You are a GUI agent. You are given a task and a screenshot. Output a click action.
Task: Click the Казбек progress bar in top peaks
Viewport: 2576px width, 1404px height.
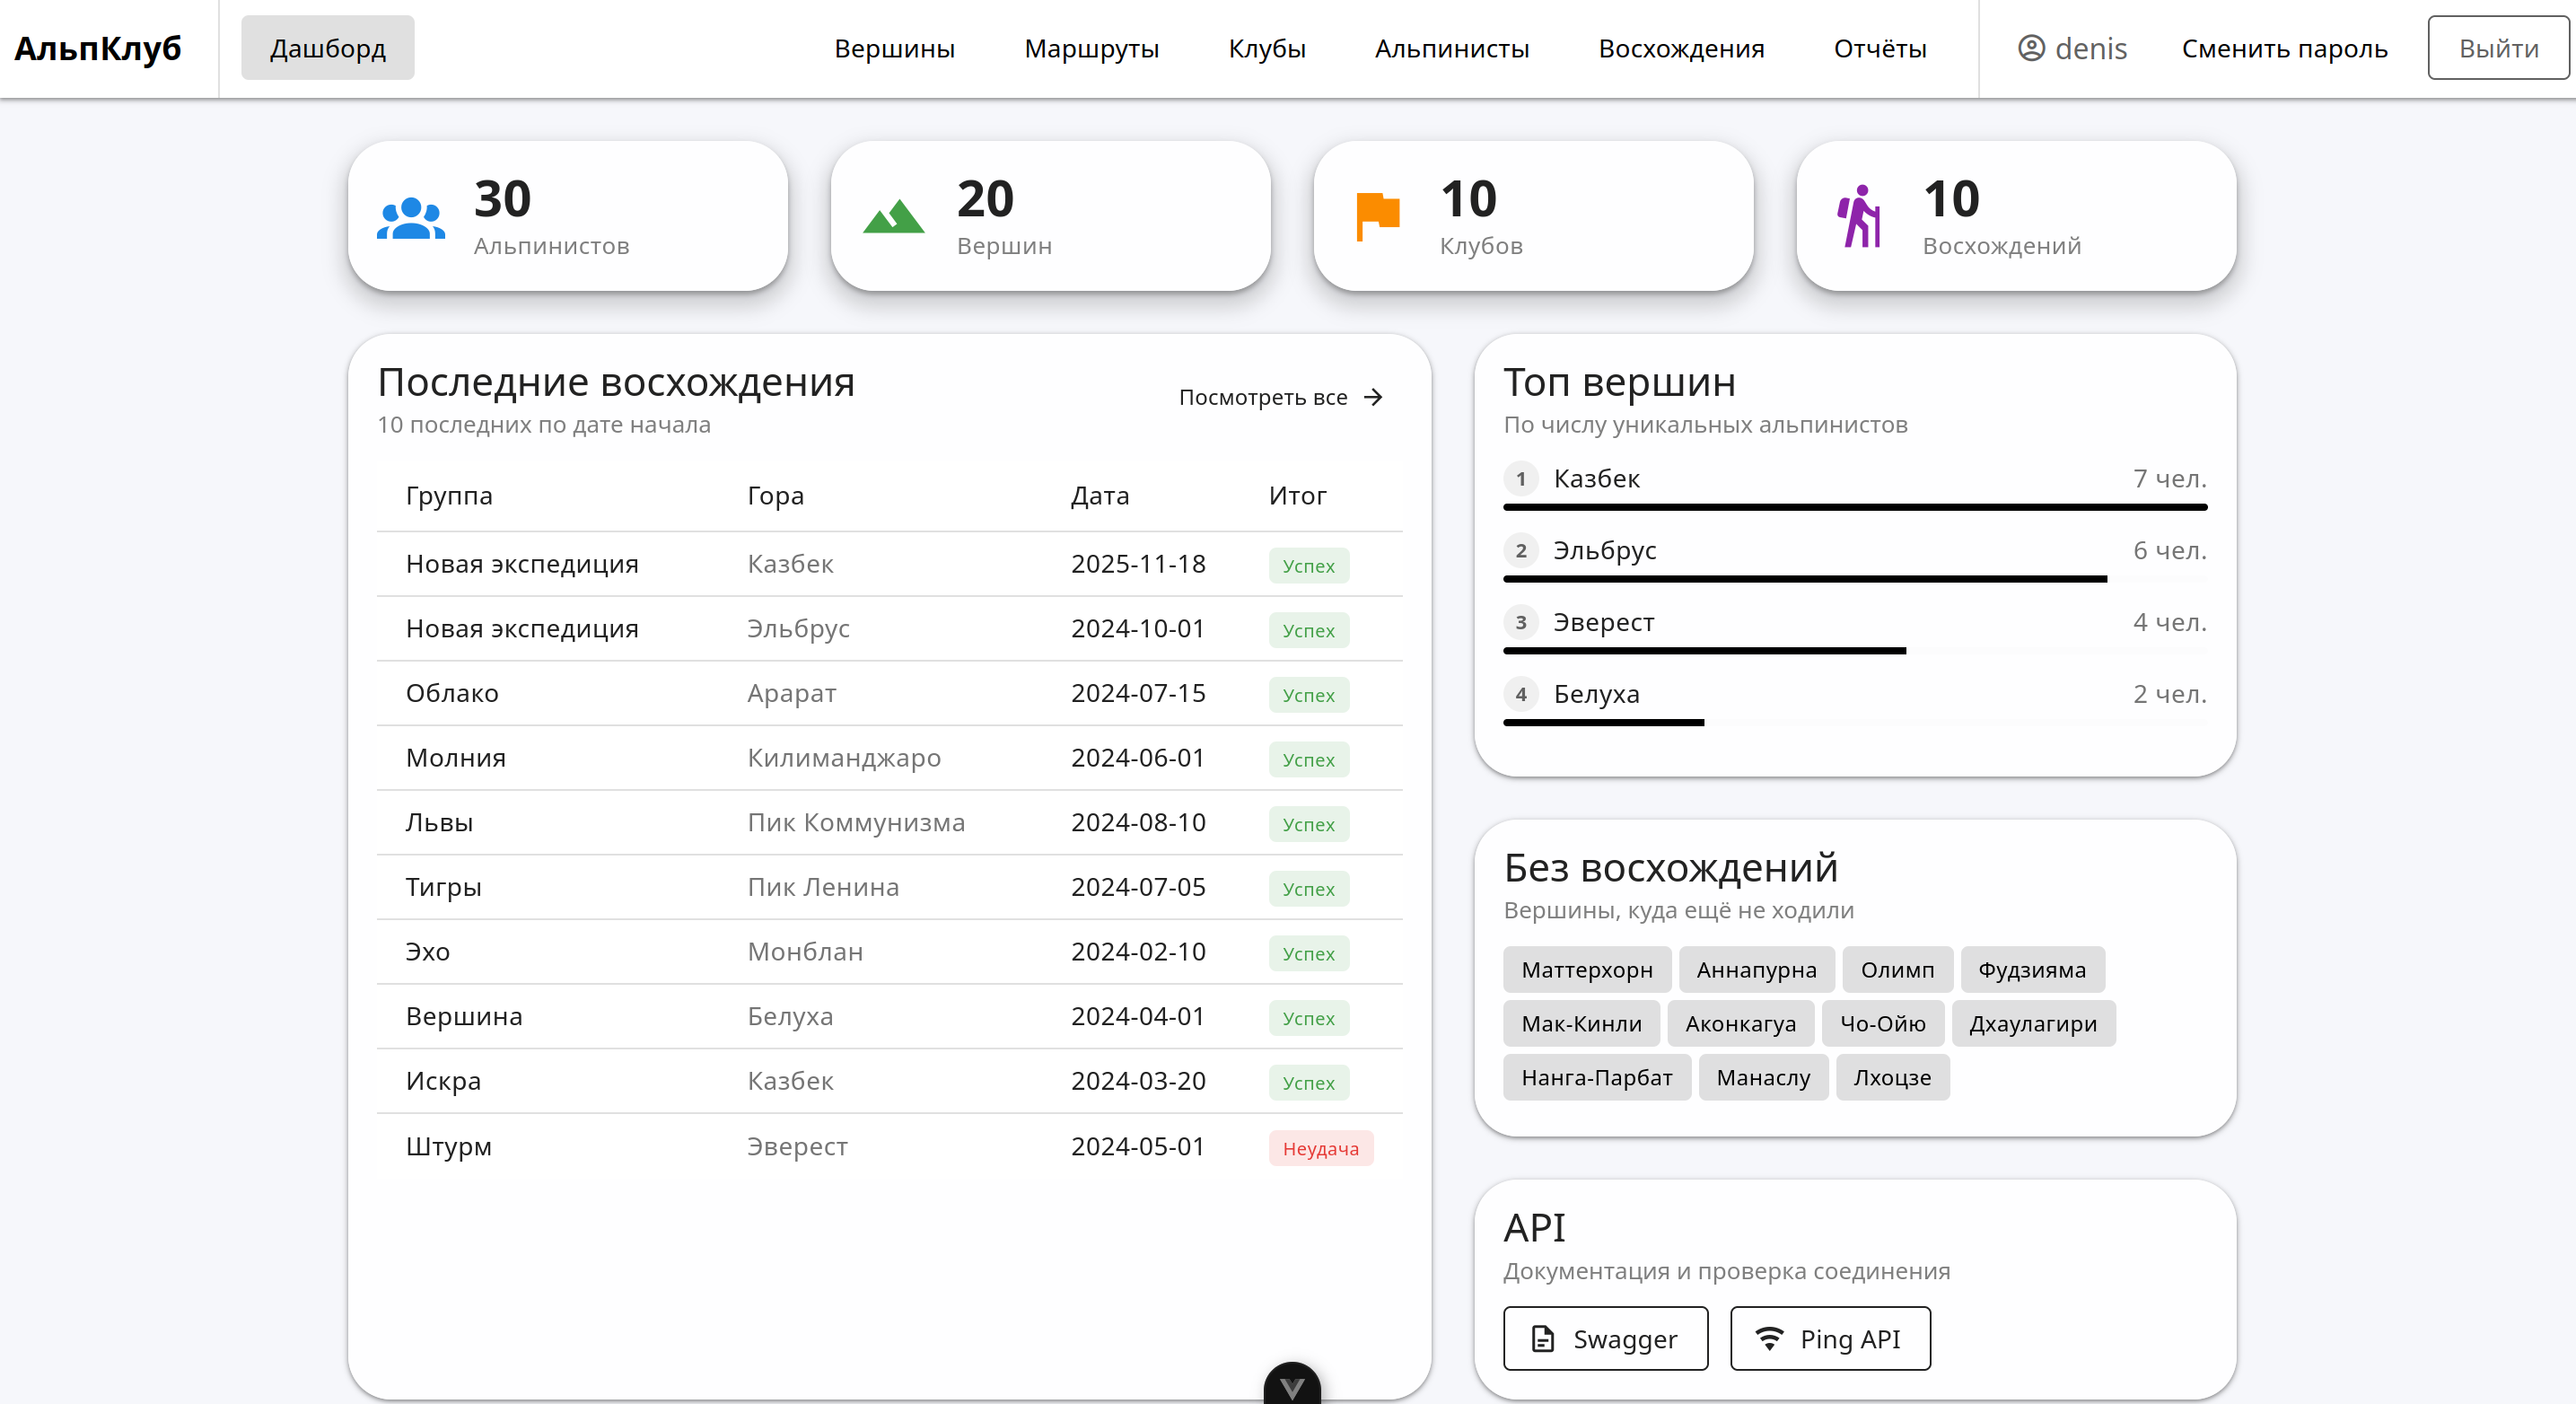(x=1854, y=507)
